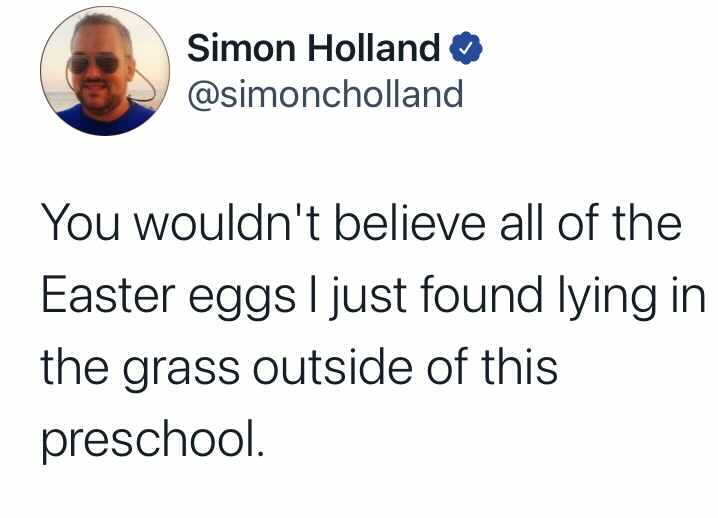Click the tweet line "the grass outside of this"
Viewport: 718px width, 518px height.
click(299, 369)
